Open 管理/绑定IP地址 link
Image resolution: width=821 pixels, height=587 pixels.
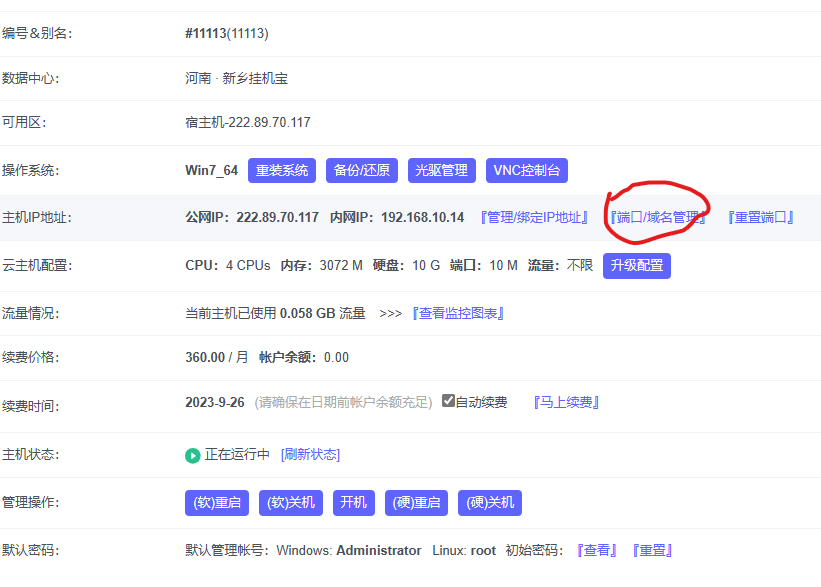535,217
